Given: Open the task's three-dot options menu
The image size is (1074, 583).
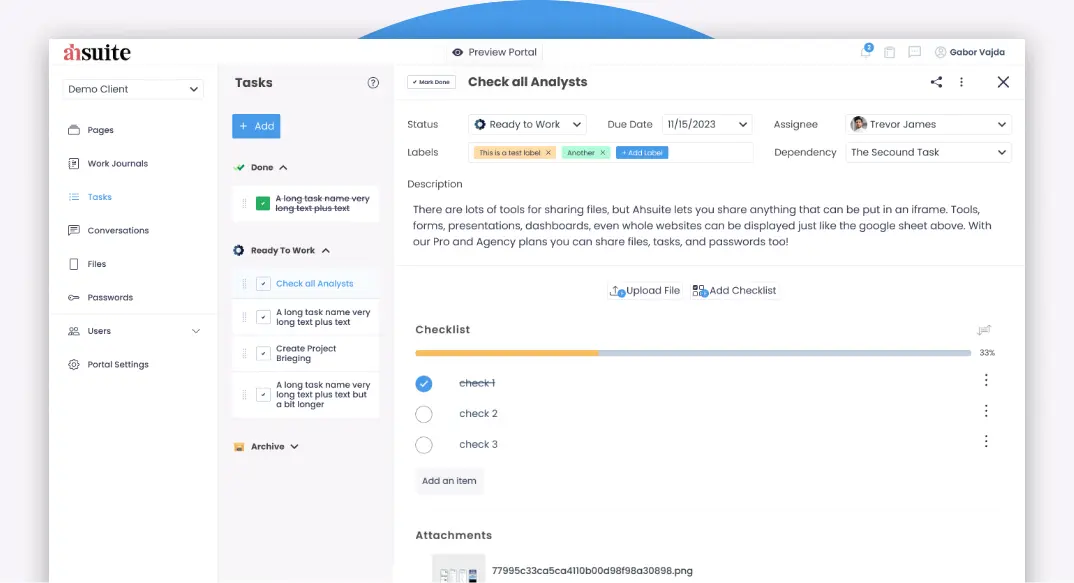Looking at the screenshot, I should pyautogui.click(x=962, y=82).
